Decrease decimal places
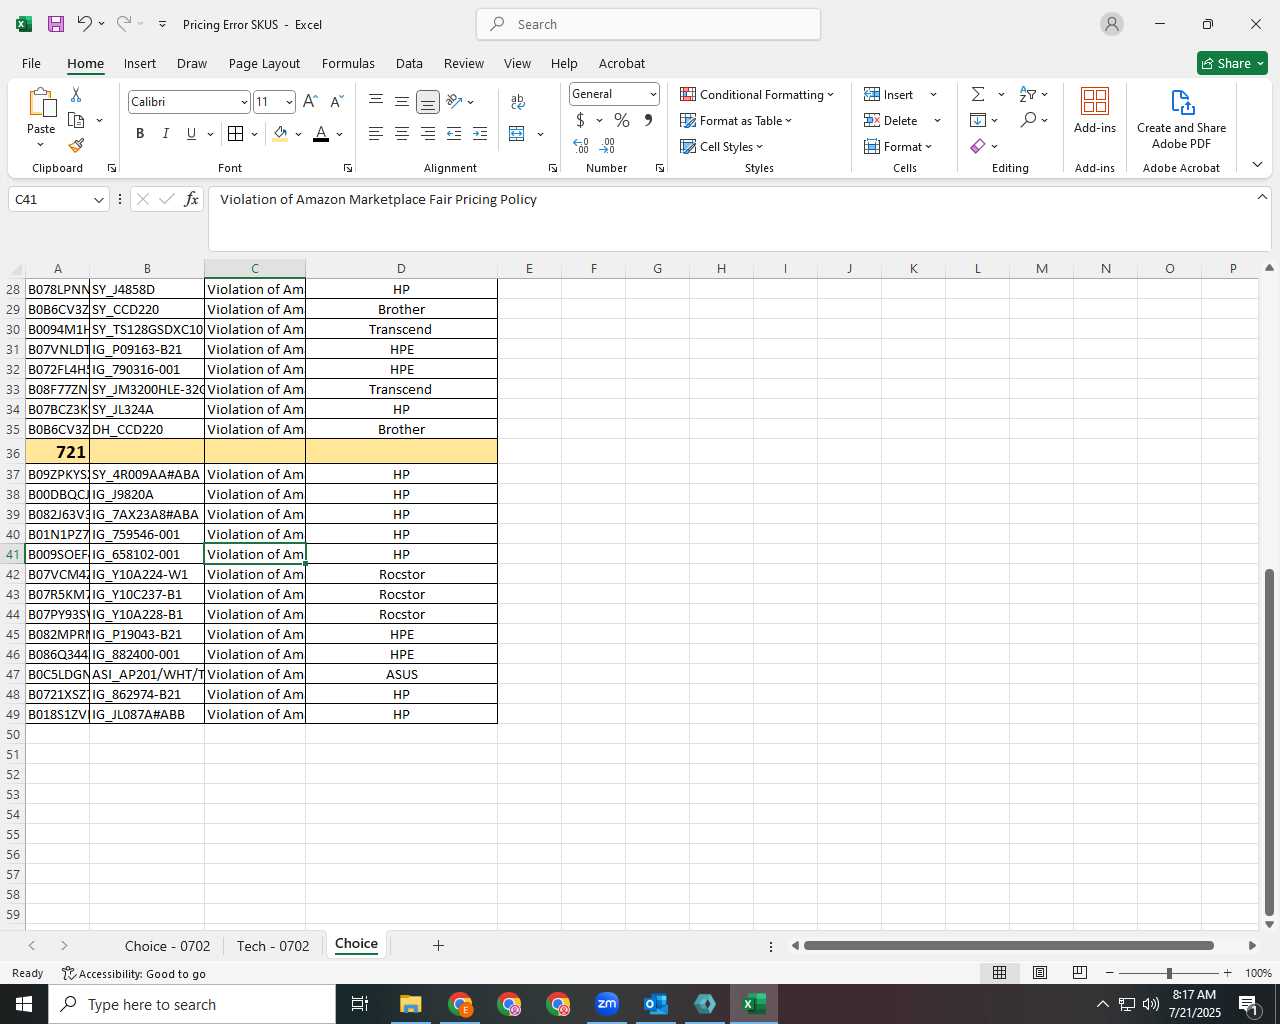The height and width of the screenshot is (1024, 1280). 607,146
